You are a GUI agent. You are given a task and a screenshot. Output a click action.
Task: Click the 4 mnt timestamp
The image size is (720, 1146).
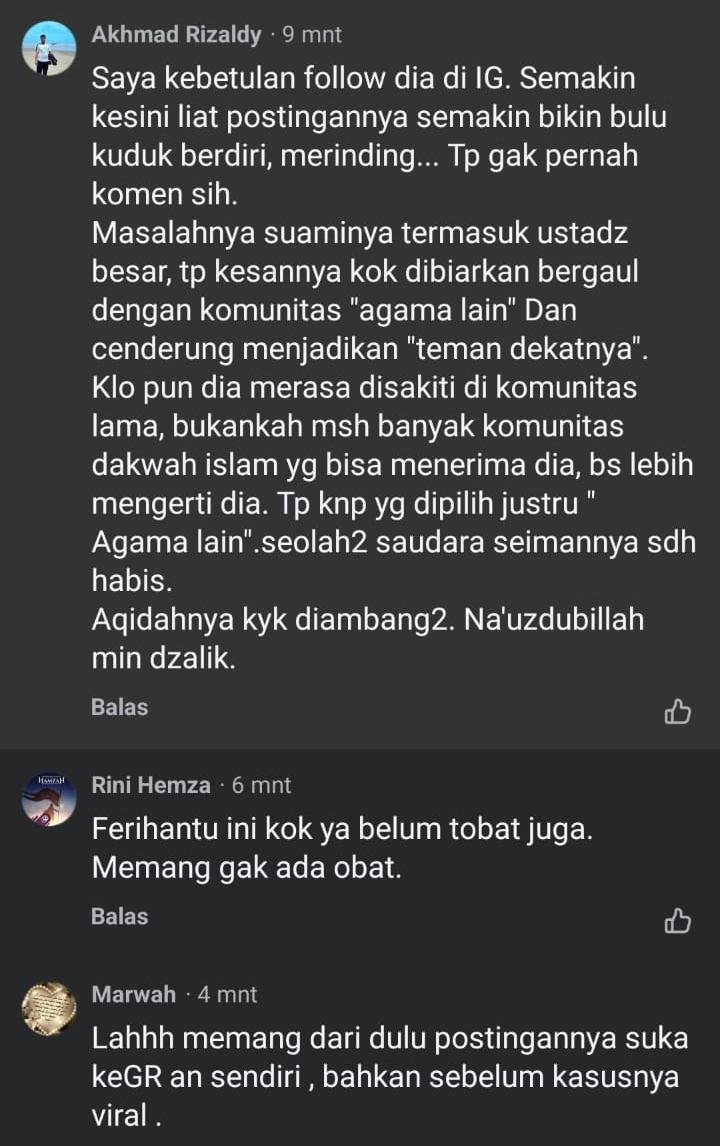(227, 994)
